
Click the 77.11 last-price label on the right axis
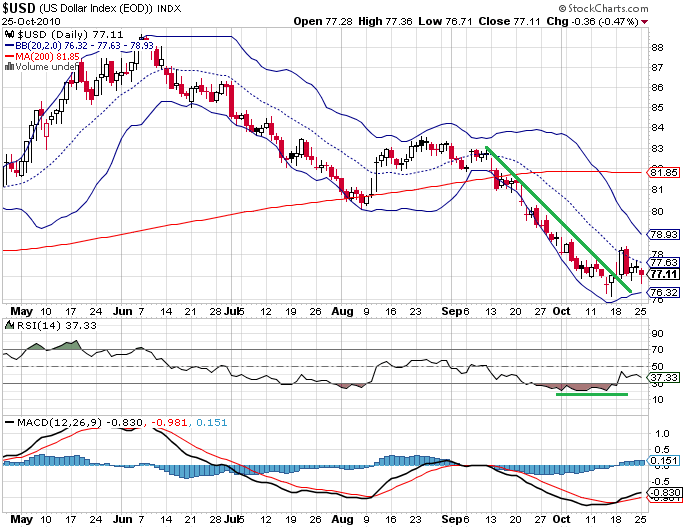664,273
